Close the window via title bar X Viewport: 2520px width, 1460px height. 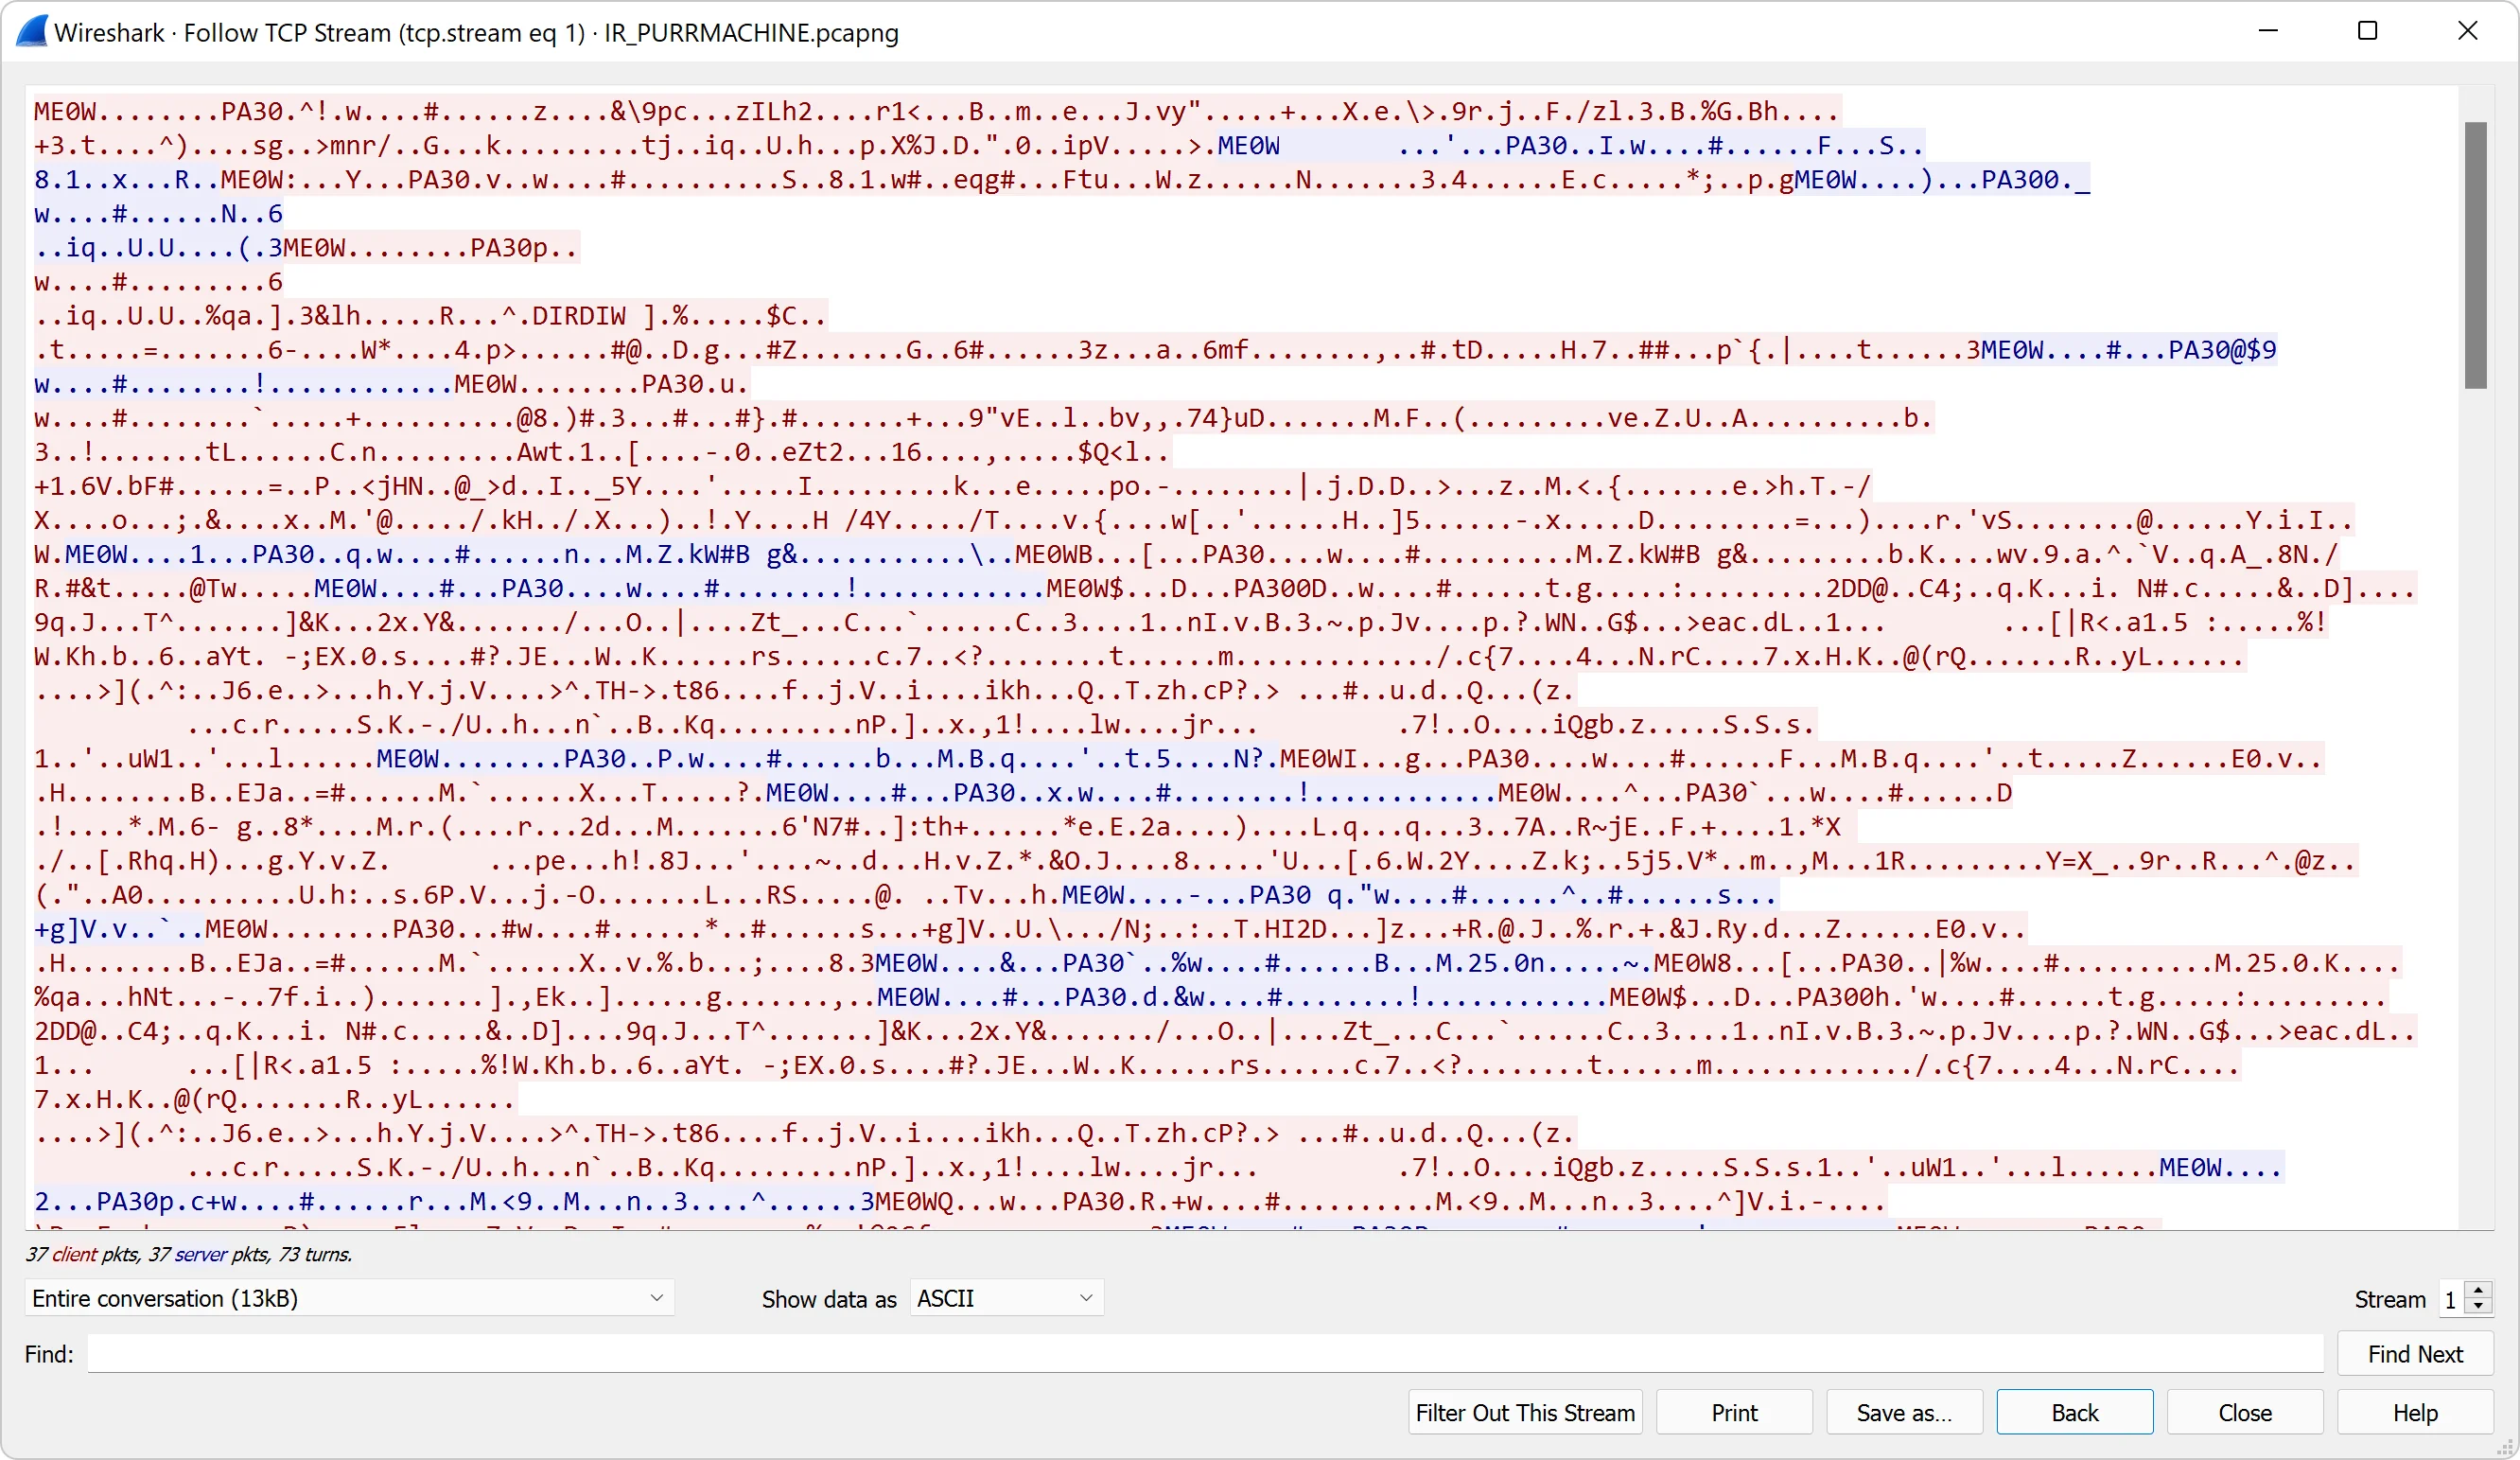(x=2467, y=31)
